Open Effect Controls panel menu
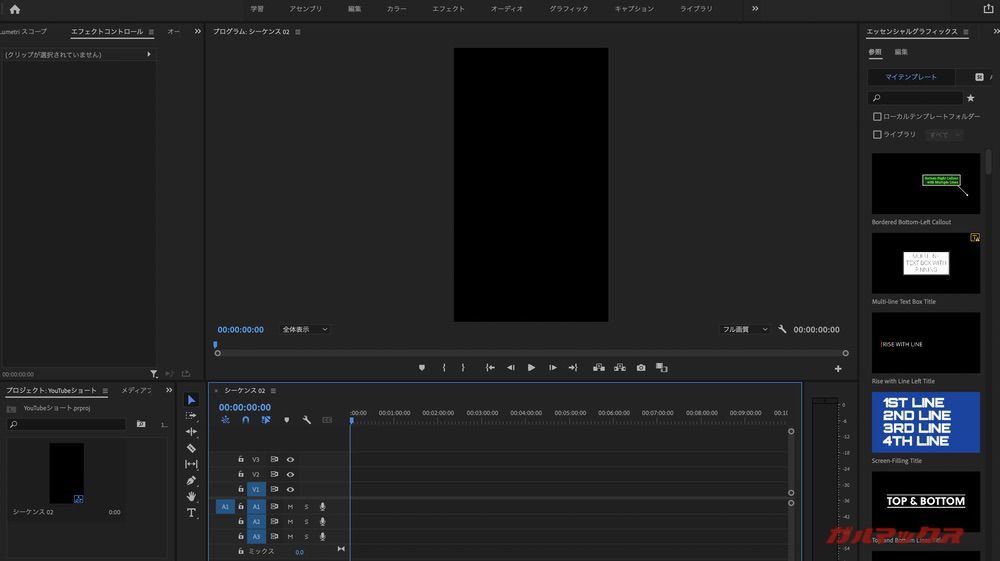Screen dimensions: 1000x561 151,32
